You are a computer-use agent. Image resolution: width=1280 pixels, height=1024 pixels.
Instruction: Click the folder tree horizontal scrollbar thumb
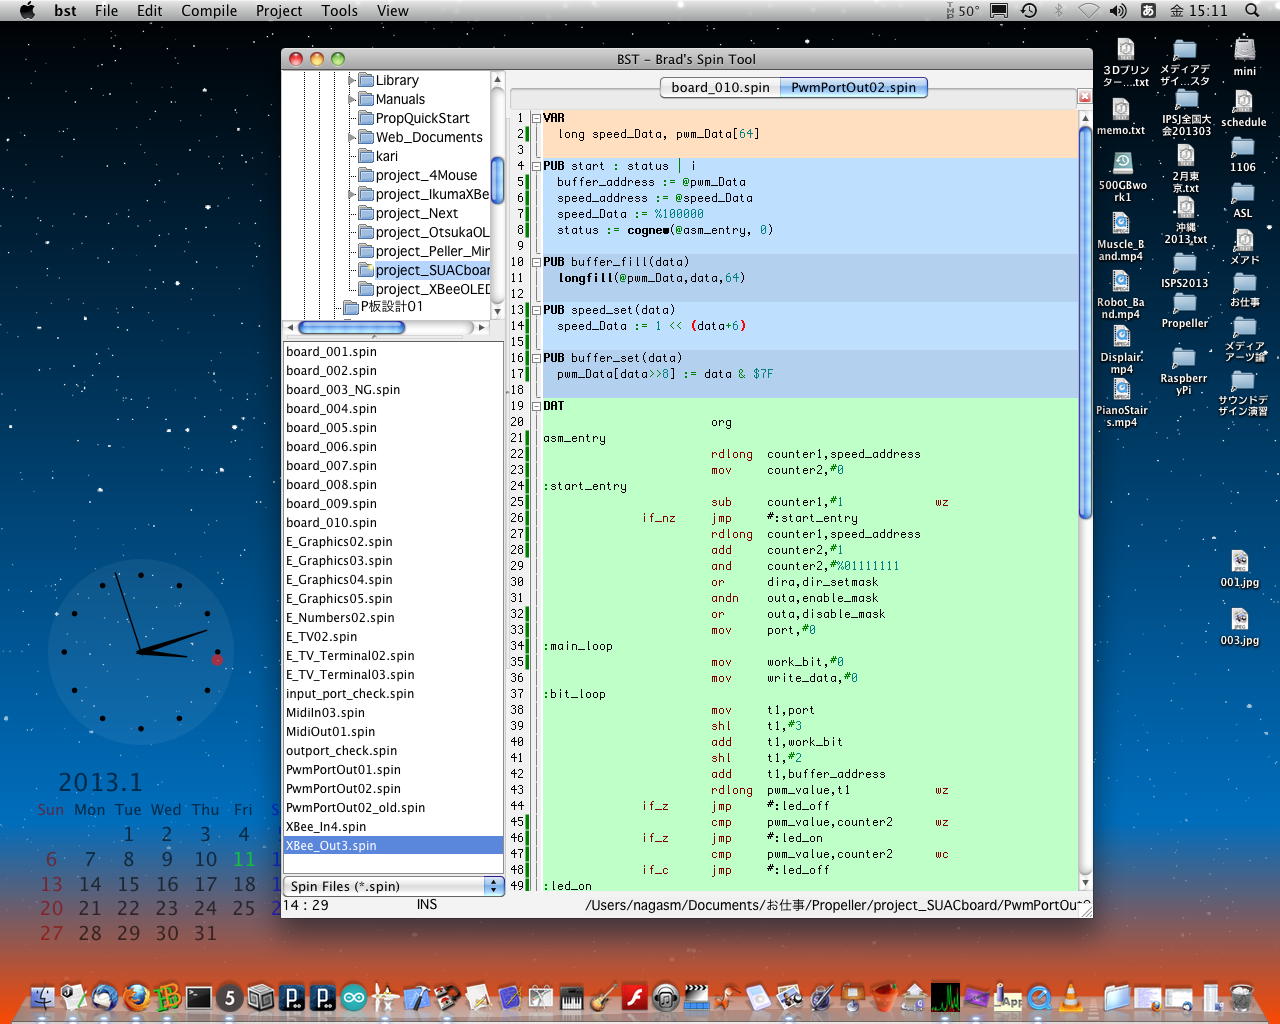click(351, 327)
